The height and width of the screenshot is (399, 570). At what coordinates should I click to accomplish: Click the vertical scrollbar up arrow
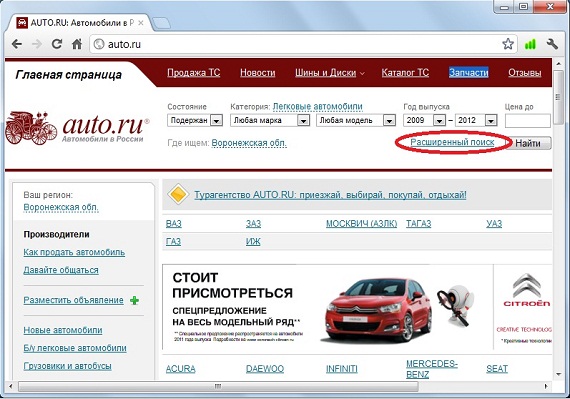(x=559, y=64)
